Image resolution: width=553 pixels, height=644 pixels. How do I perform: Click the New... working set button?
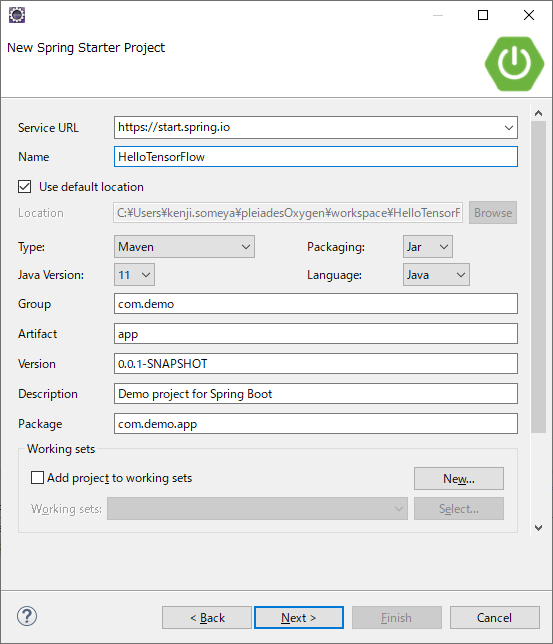459,478
